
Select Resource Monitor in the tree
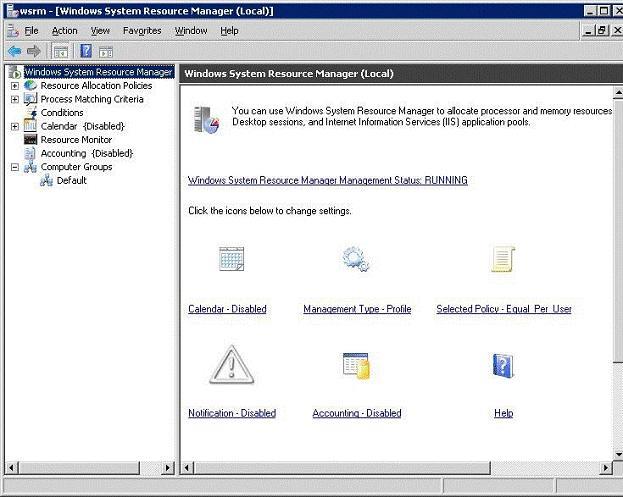tap(76, 139)
